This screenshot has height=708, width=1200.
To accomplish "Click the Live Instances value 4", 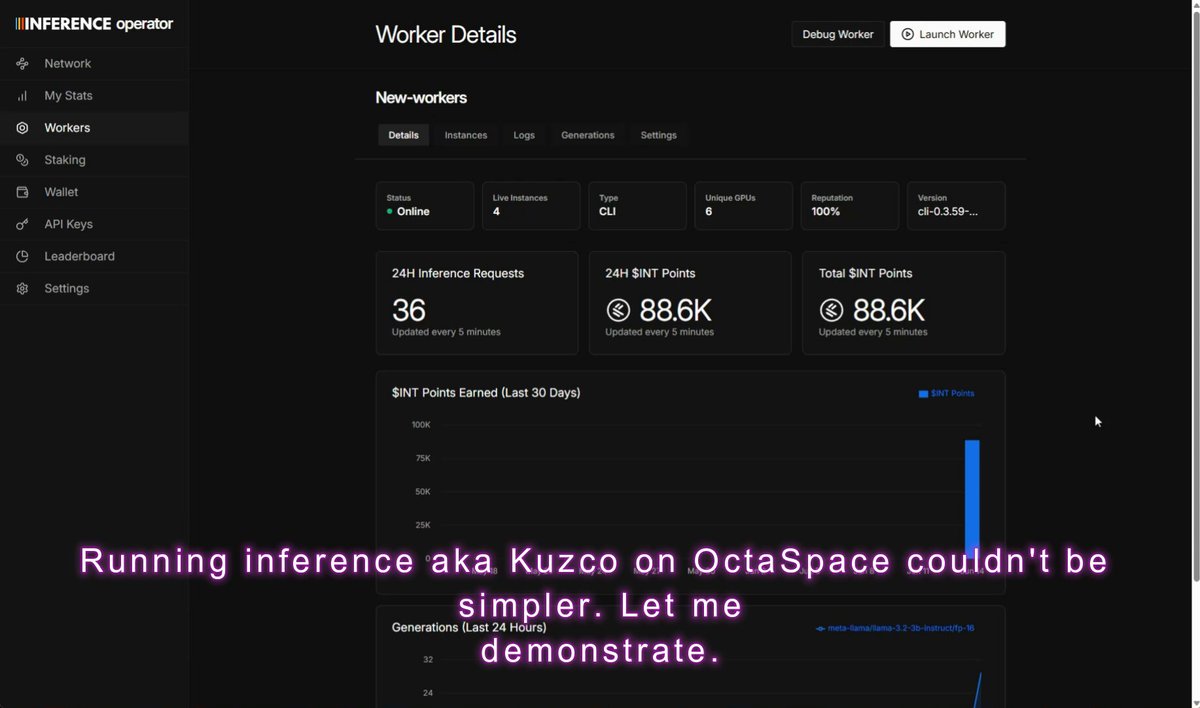I will coord(496,212).
